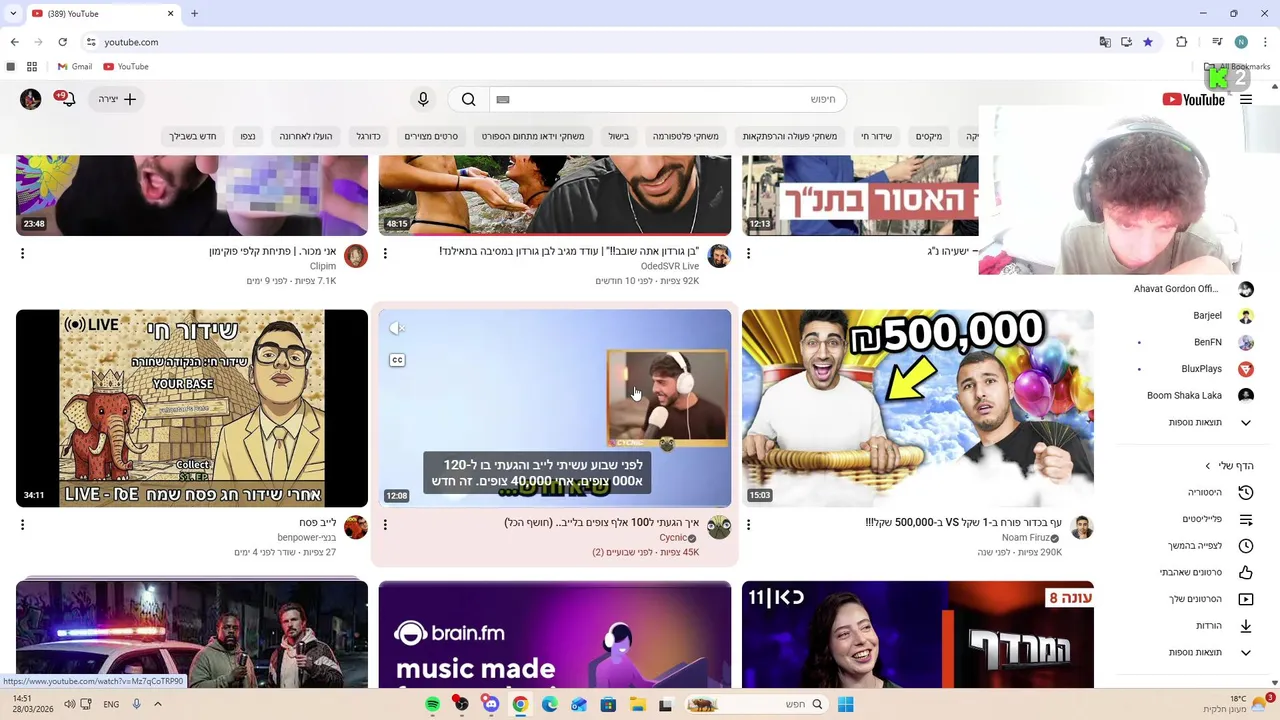
Task: Open Gmail bookmark in bookmarks bar
Action: tap(74, 67)
